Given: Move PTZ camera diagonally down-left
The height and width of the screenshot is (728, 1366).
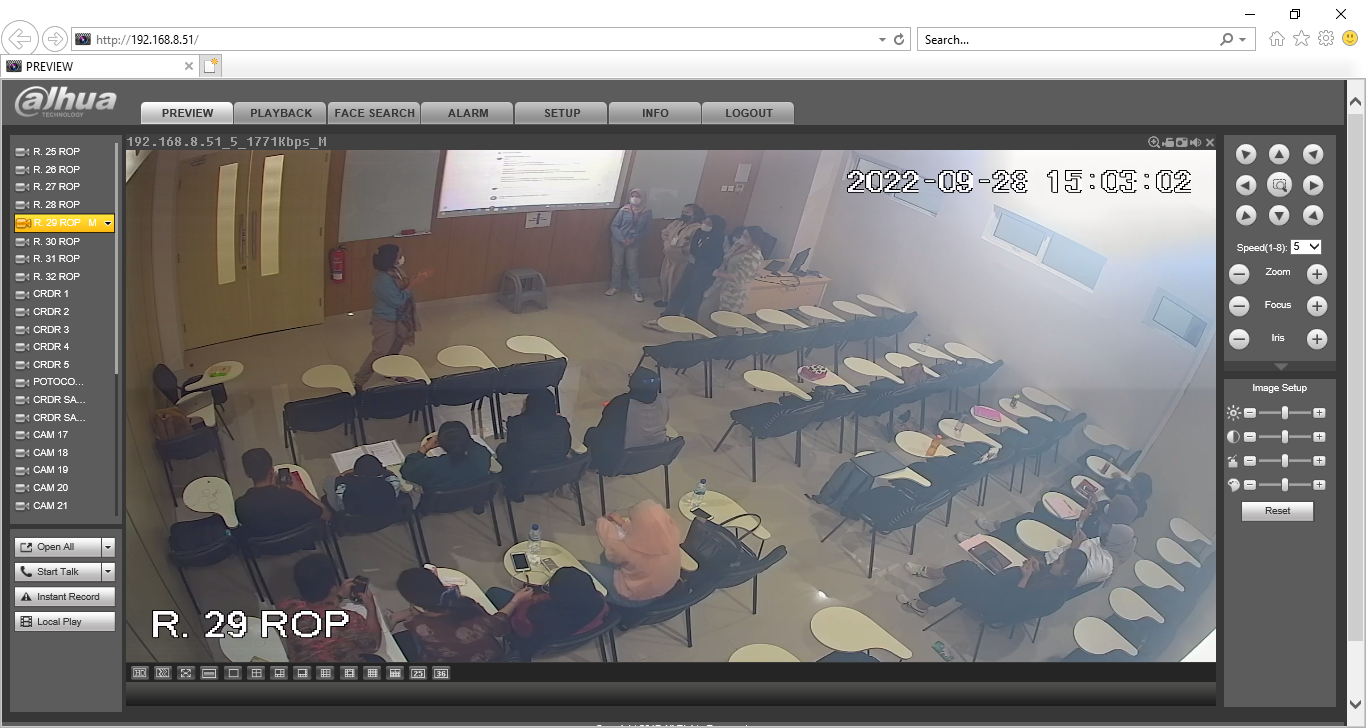Looking at the screenshot, I should pos(1245,215).
